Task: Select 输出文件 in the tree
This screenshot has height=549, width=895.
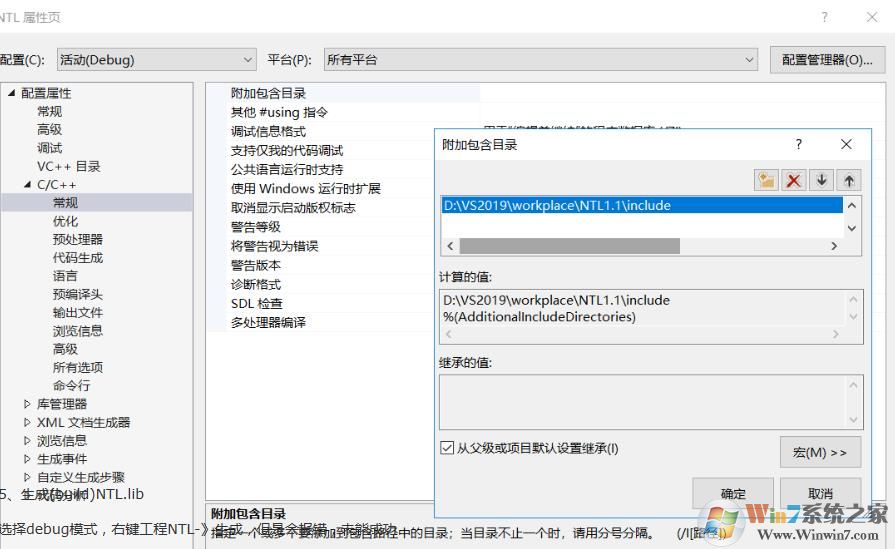Action: (78, 312)
